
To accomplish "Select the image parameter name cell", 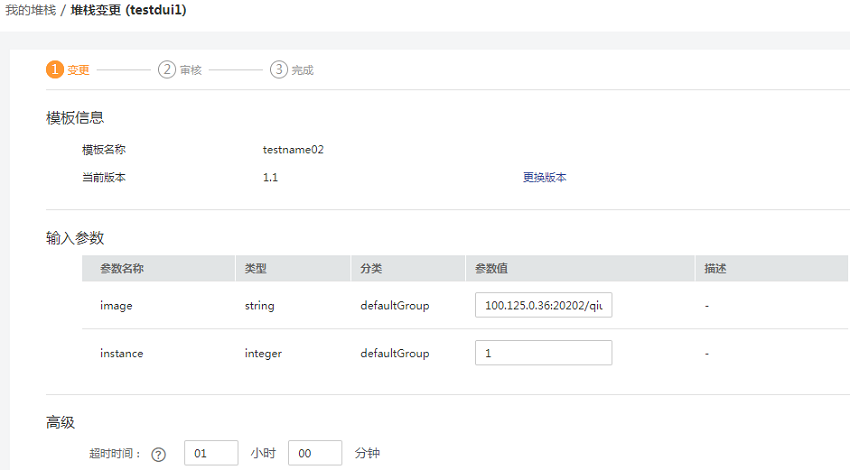I will [116, 306].
